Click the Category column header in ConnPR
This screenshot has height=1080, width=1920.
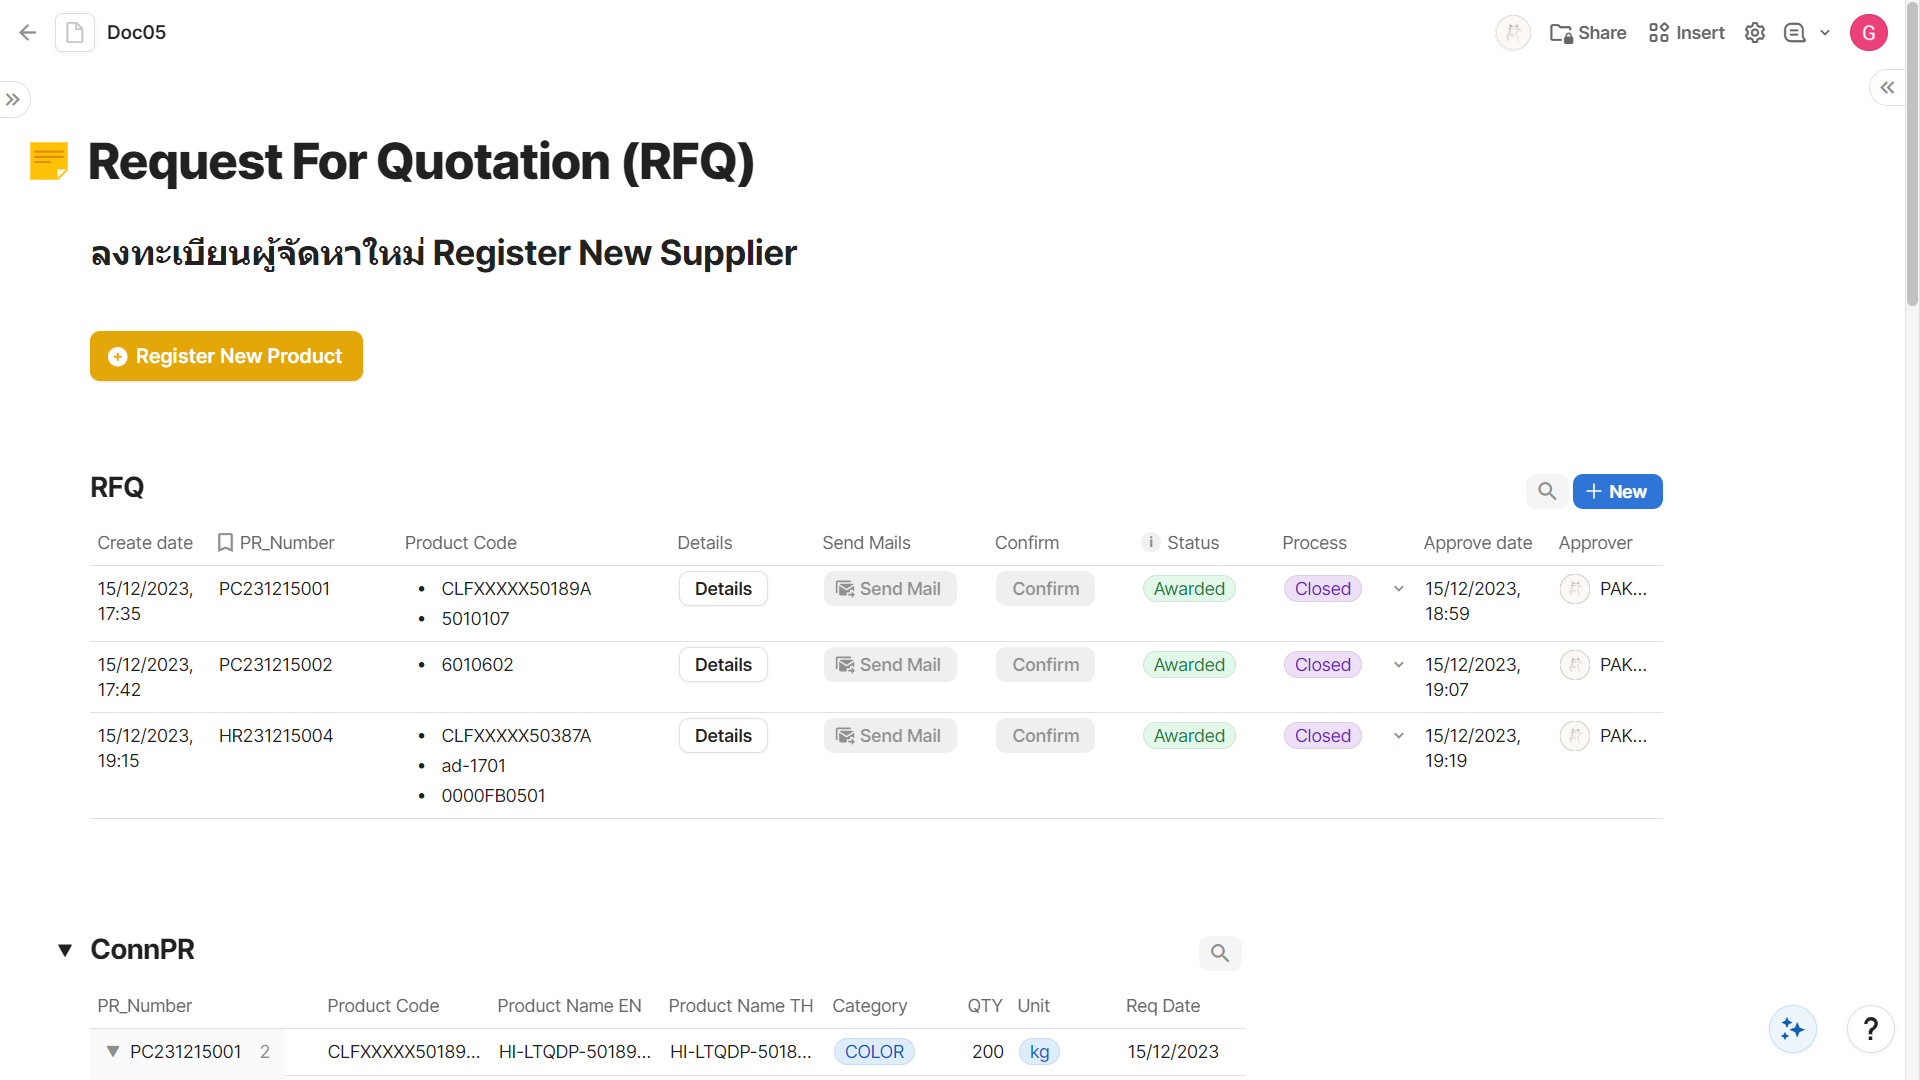[x=869, y=1006]
